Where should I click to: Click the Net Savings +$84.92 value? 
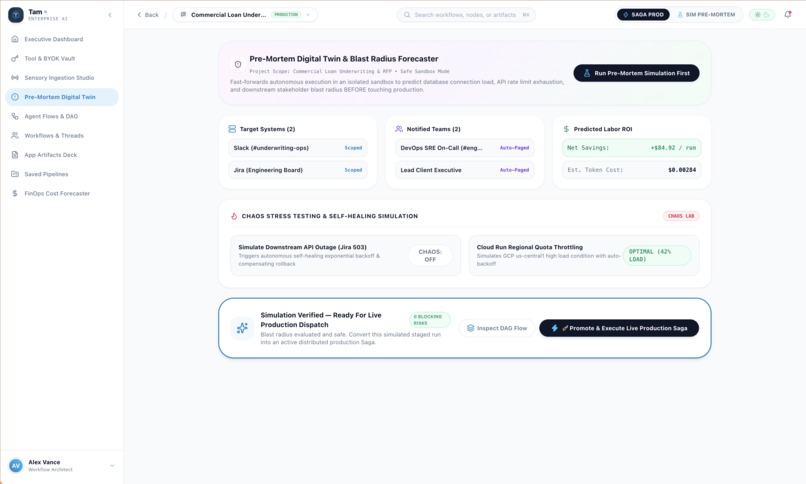[673, 148]
